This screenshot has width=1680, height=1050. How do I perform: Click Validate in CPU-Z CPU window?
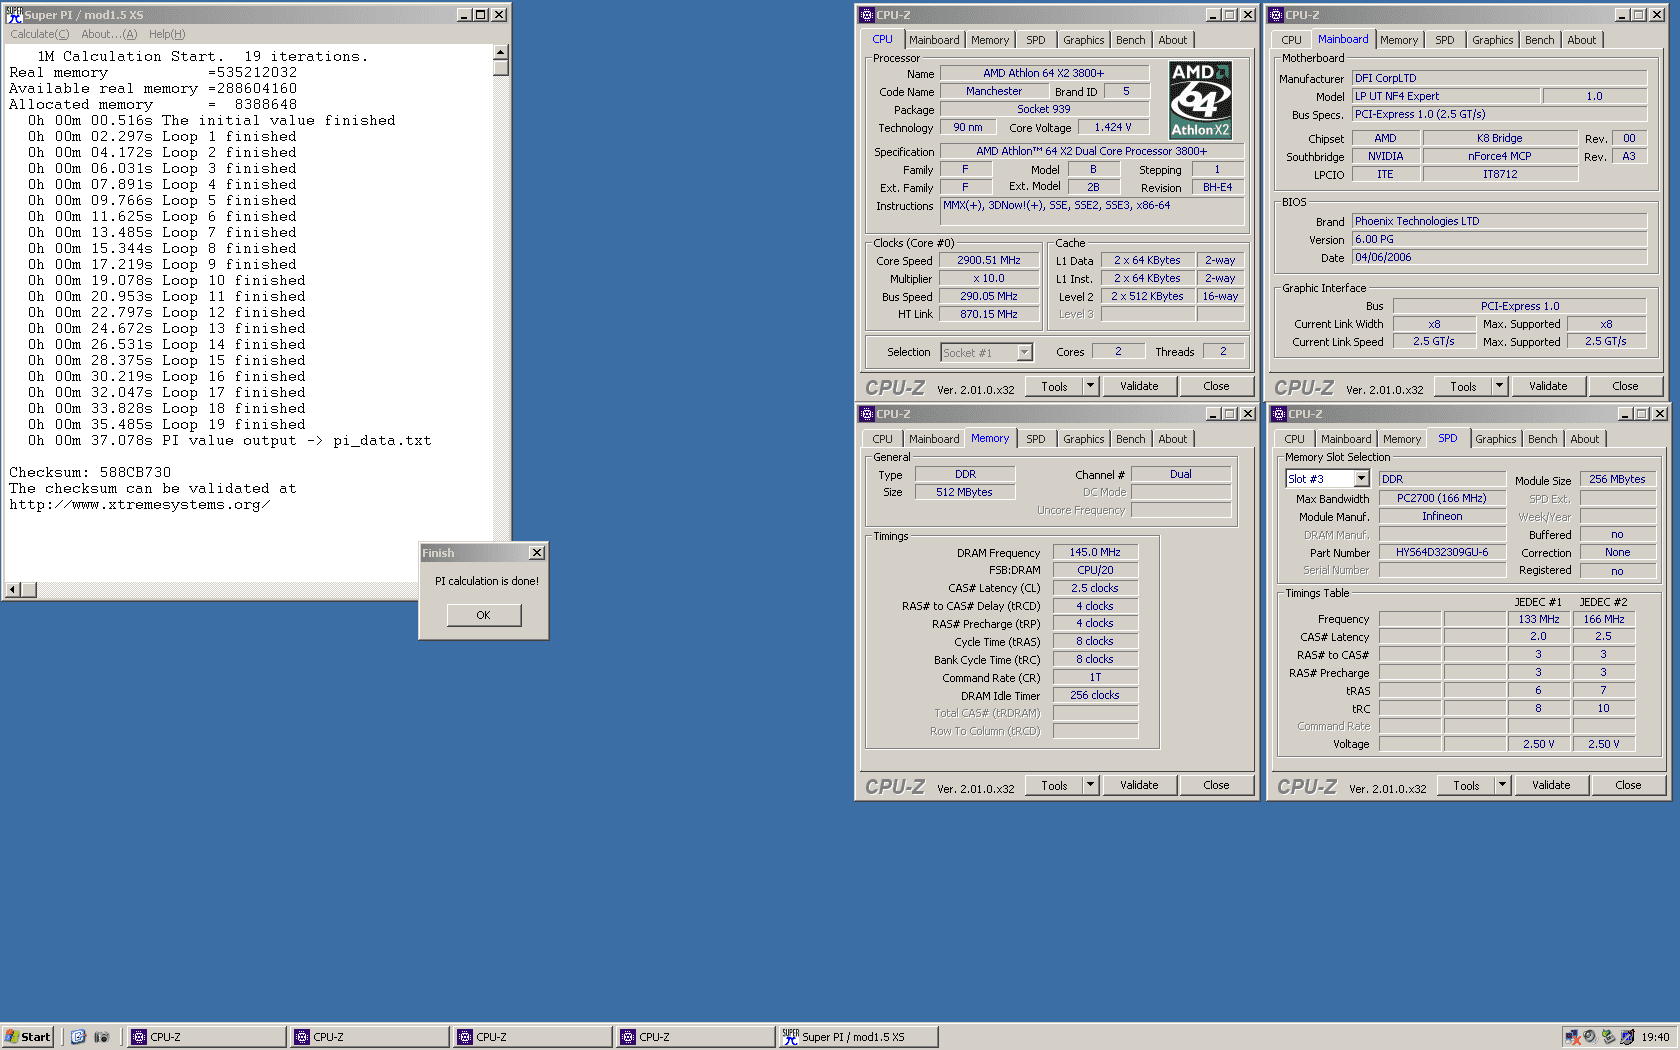(1139, 386)
